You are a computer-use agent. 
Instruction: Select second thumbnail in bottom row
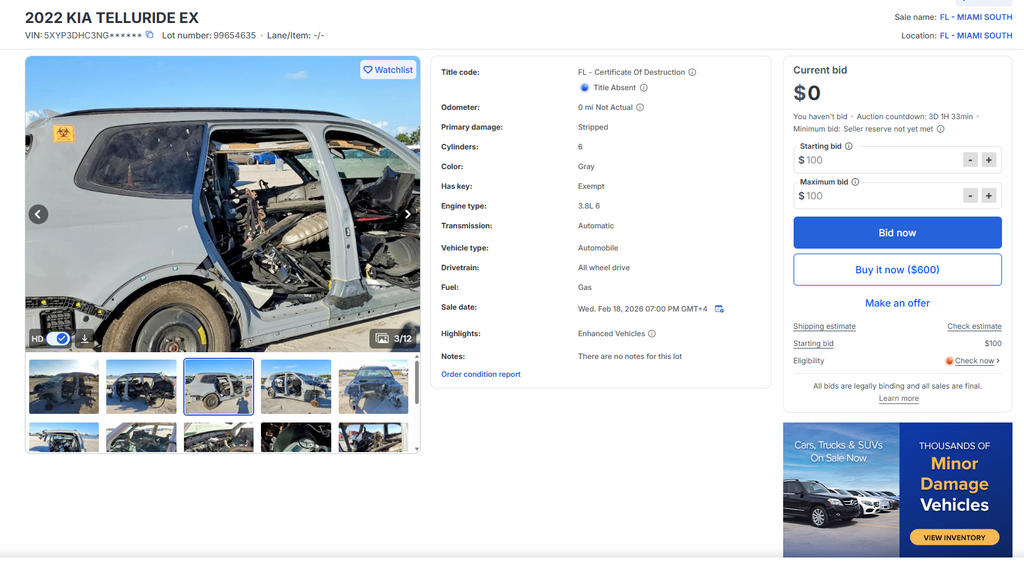tap(141, 437)
